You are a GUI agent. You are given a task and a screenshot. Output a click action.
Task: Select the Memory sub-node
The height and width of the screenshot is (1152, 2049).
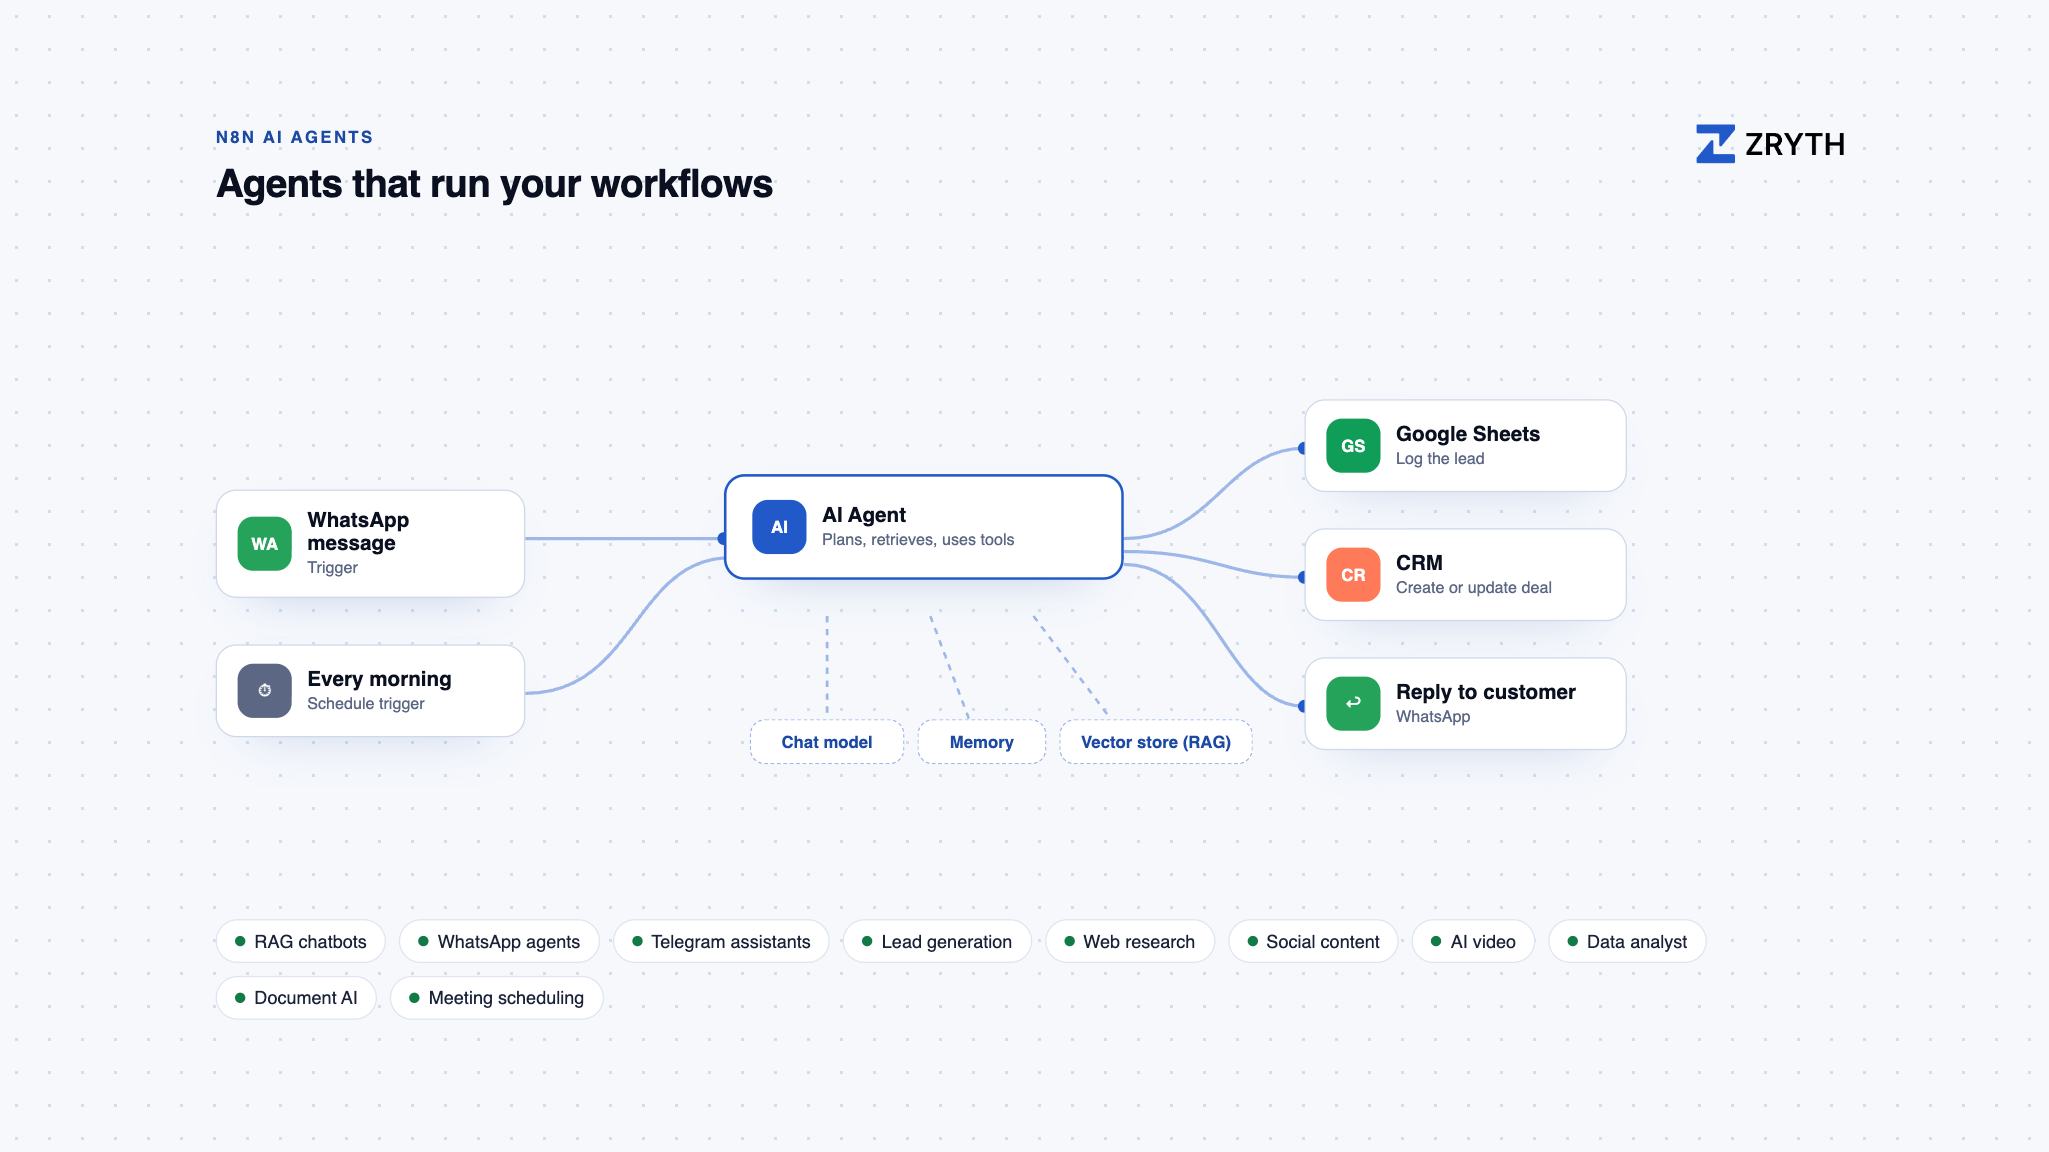coord(981,742)
